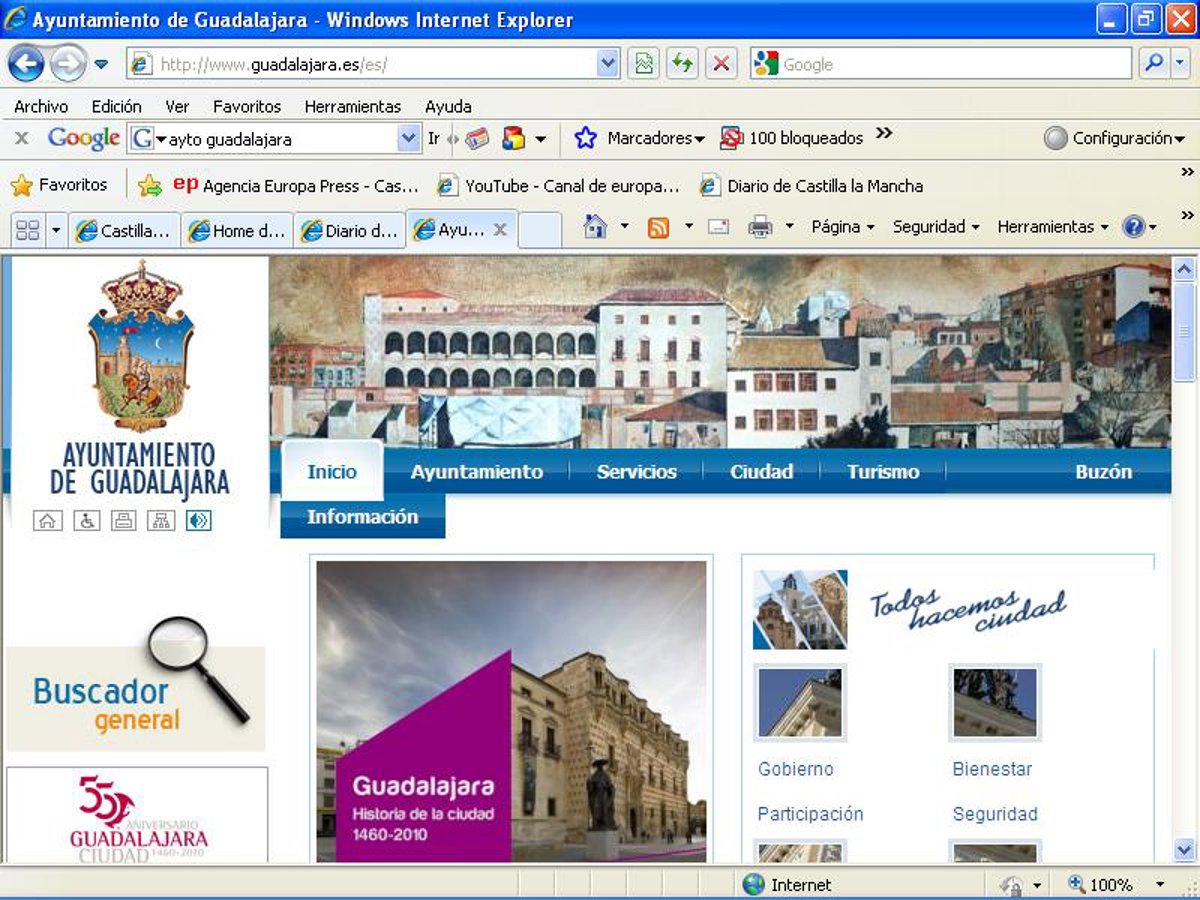Click the site accessibility wheelchair icon
The height and width of the screenshot is (900, 1200).
pyautogui.click(x=86, y=520)
